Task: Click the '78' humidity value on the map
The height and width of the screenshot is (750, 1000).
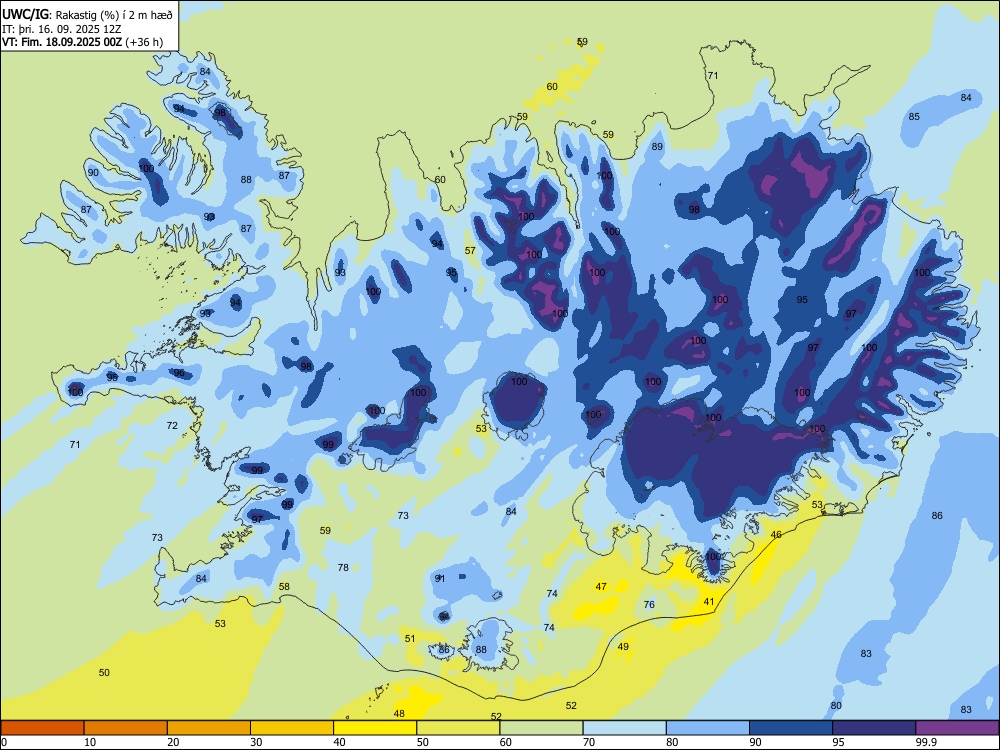Action: coord(343,567)
